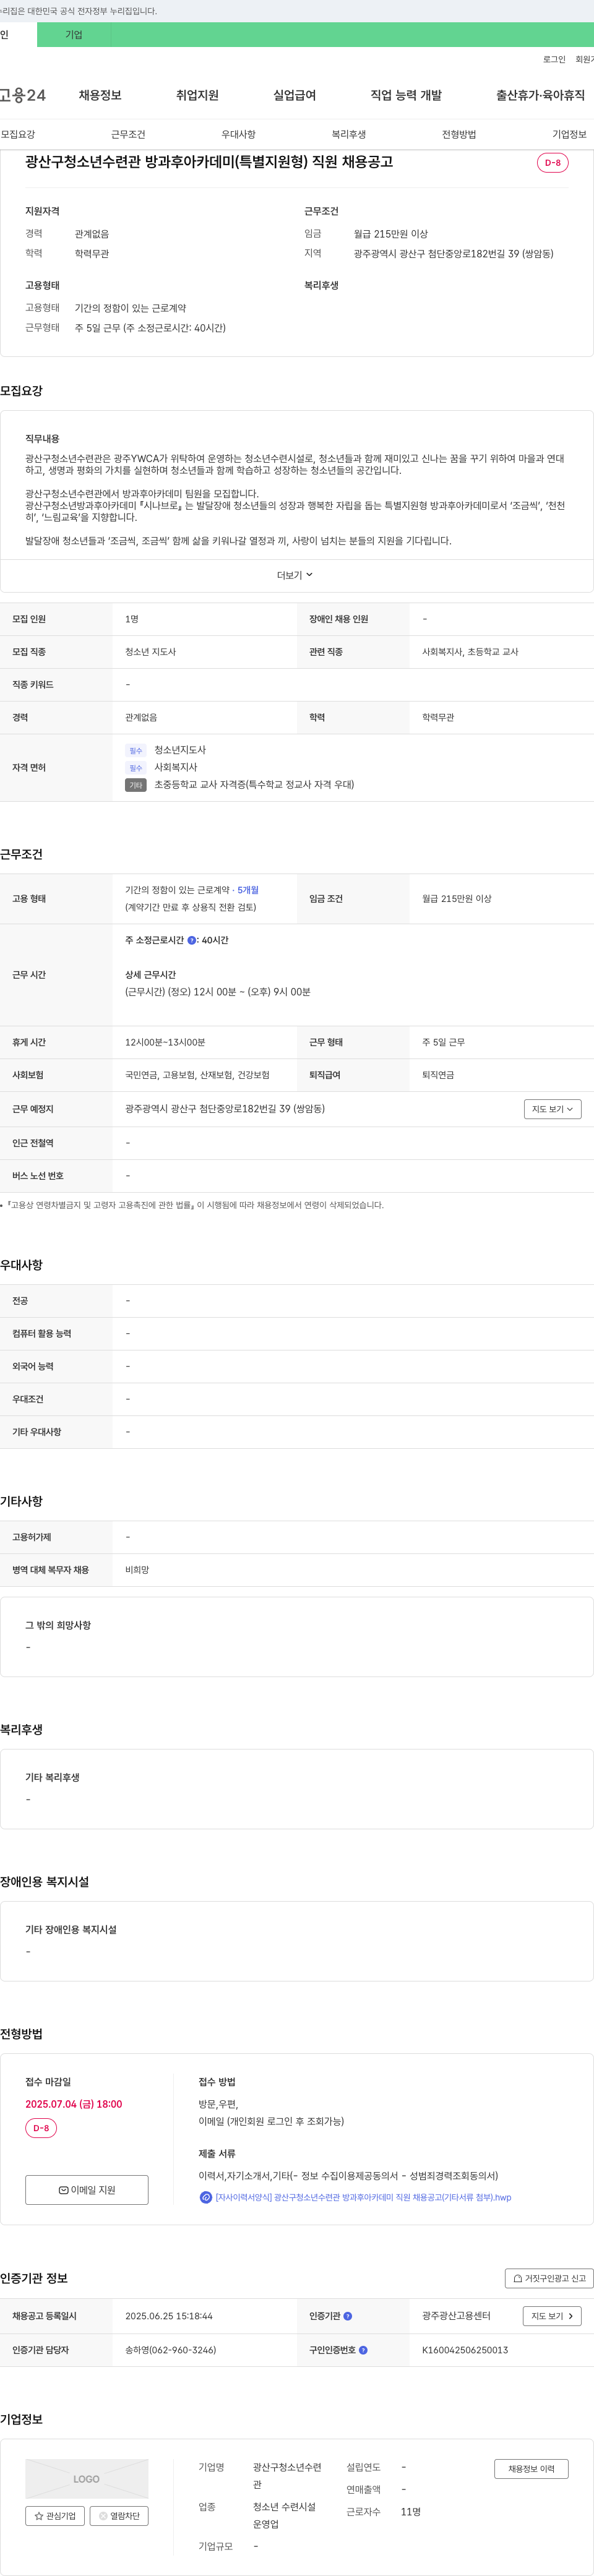Click the 필수 badge beside 청소년지도사

(136, 750)
